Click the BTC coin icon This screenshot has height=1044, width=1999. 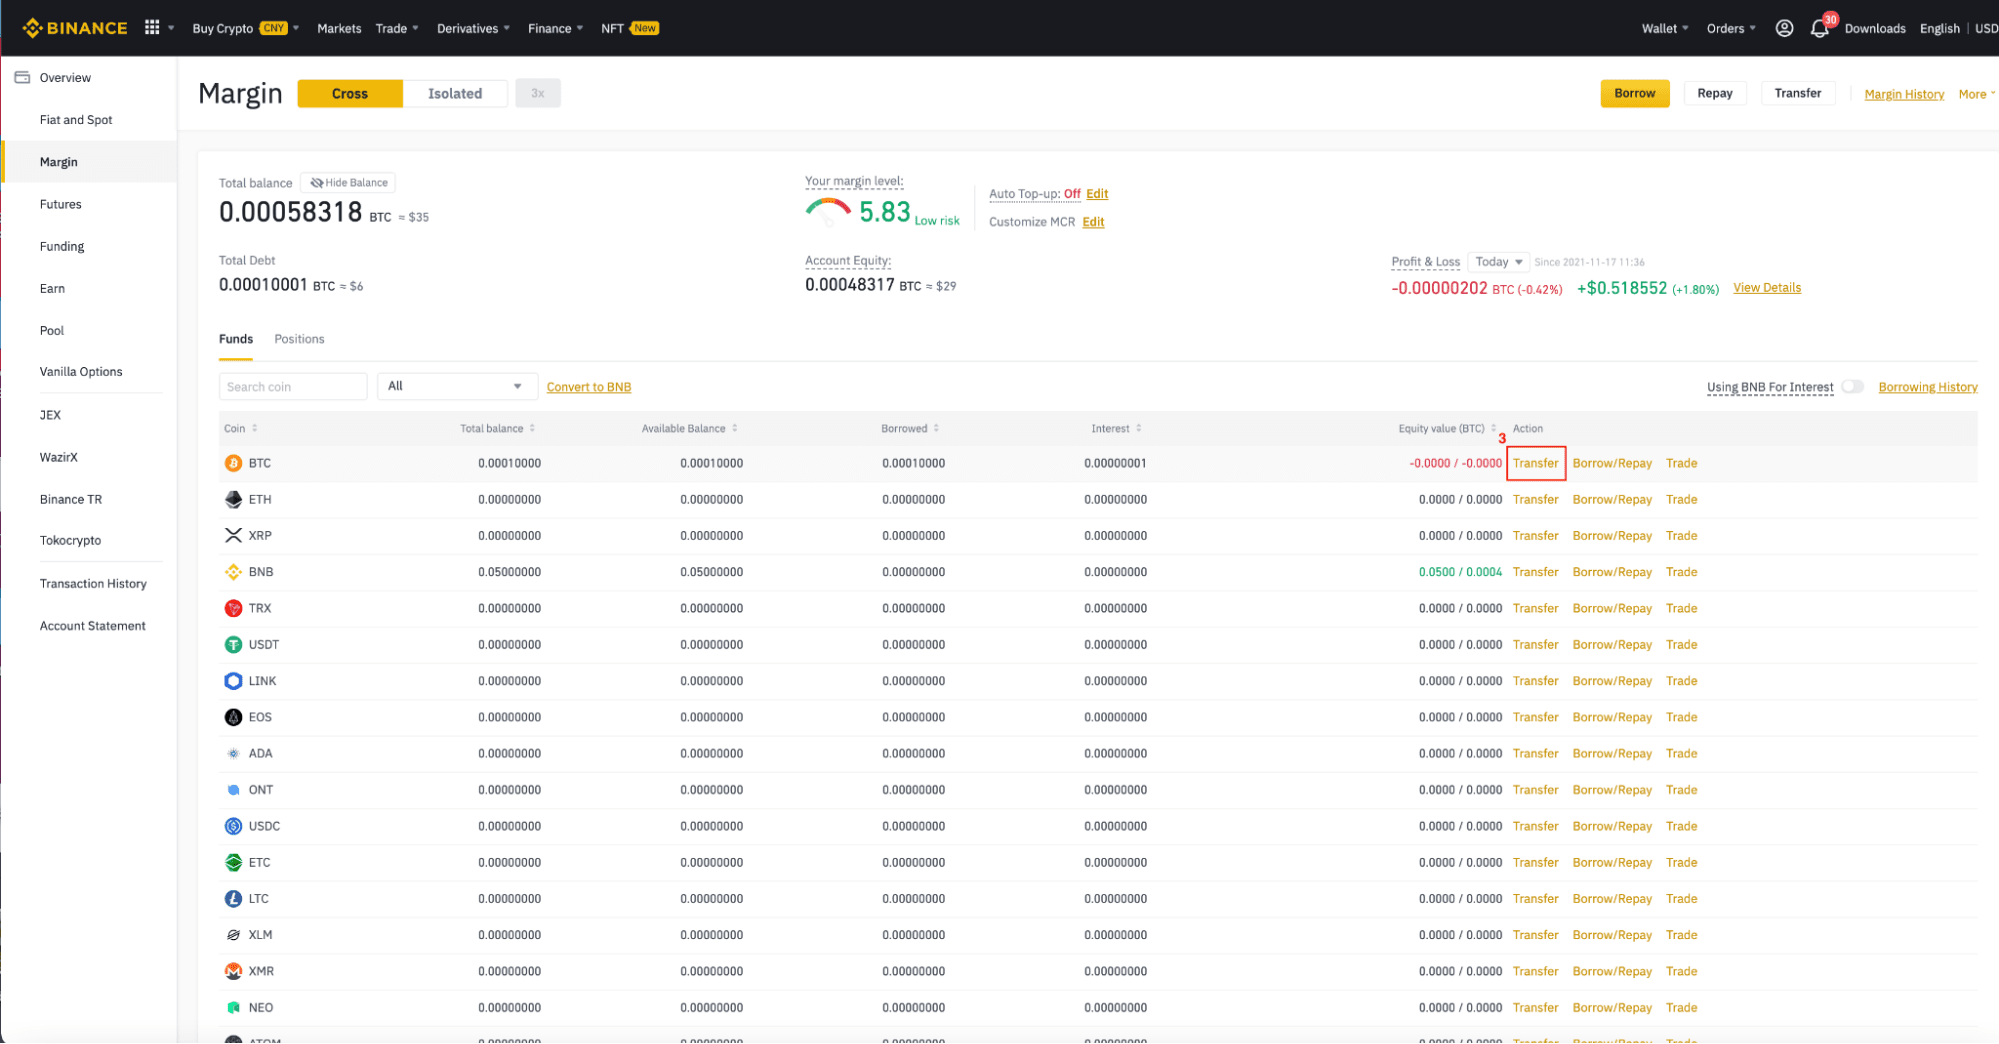pyautogui.click(x=233, y=463)
